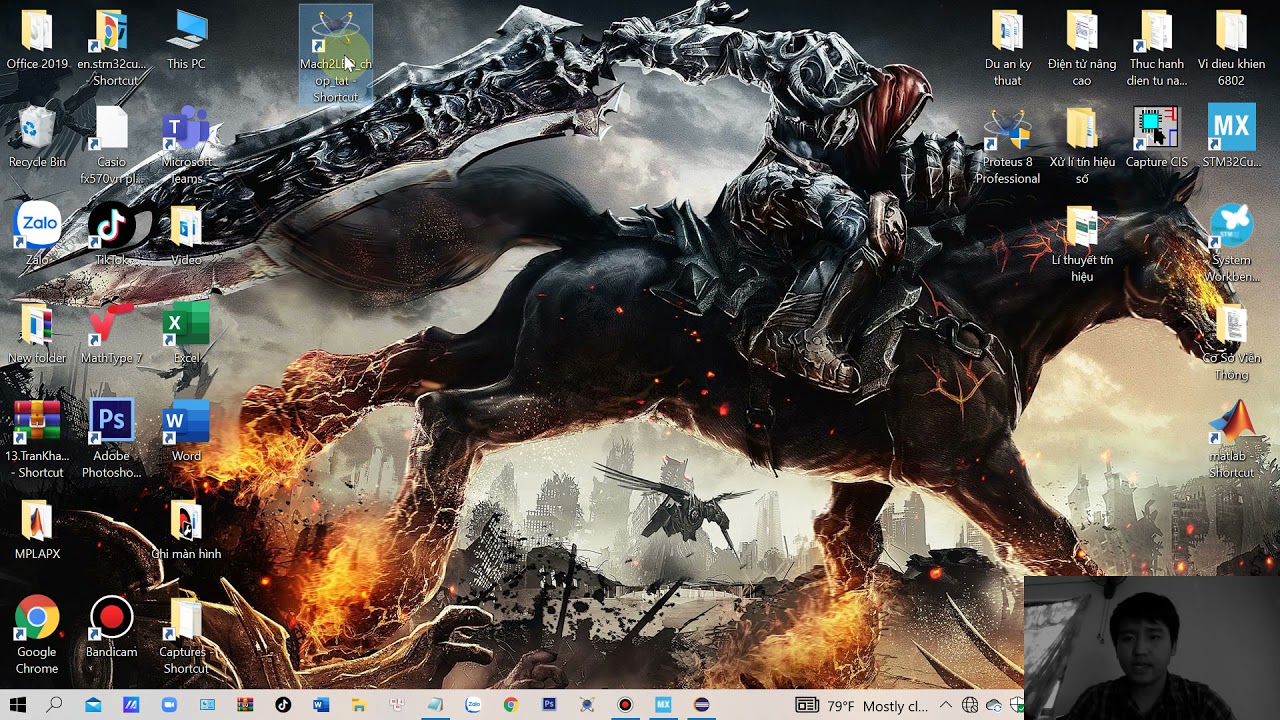Open Word from the taskbar

coord(321,705)
